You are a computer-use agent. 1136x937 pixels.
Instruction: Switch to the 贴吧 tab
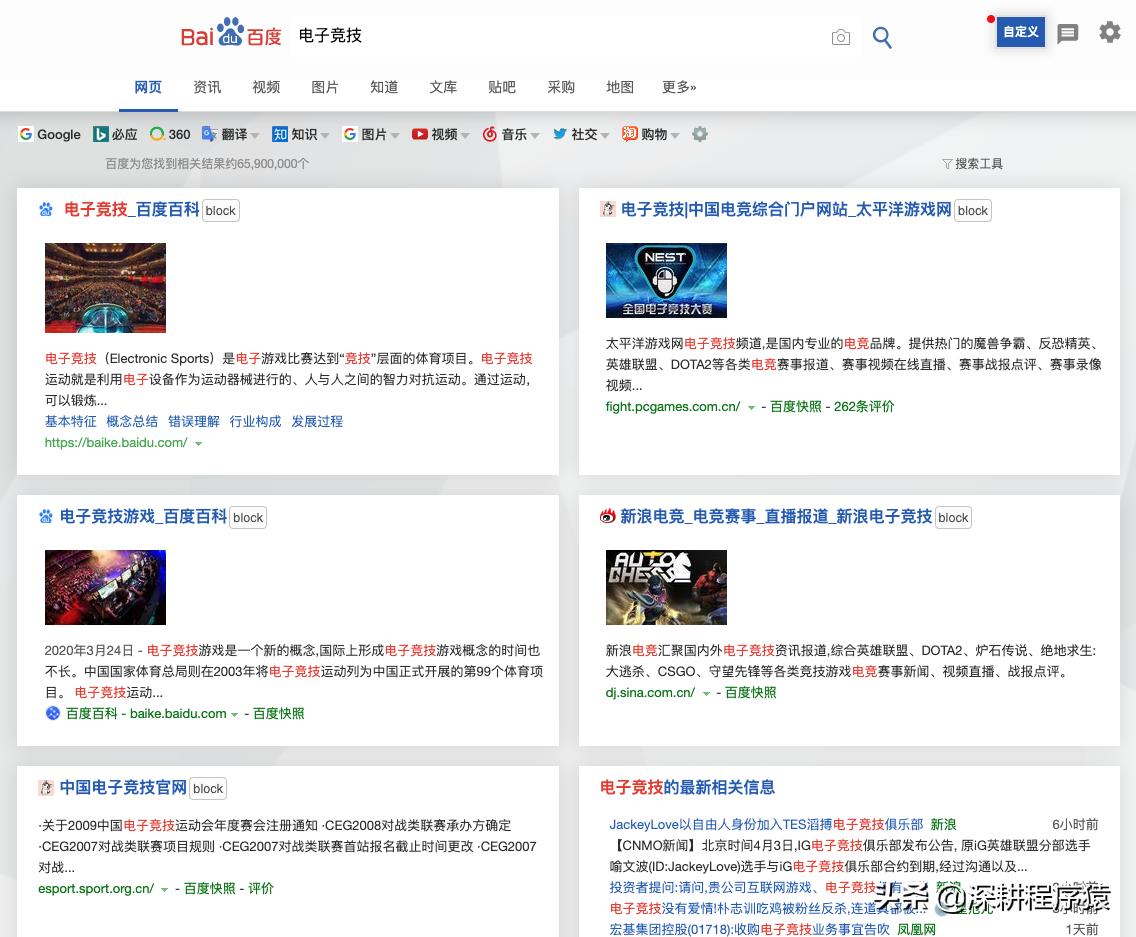coord(501,87)
